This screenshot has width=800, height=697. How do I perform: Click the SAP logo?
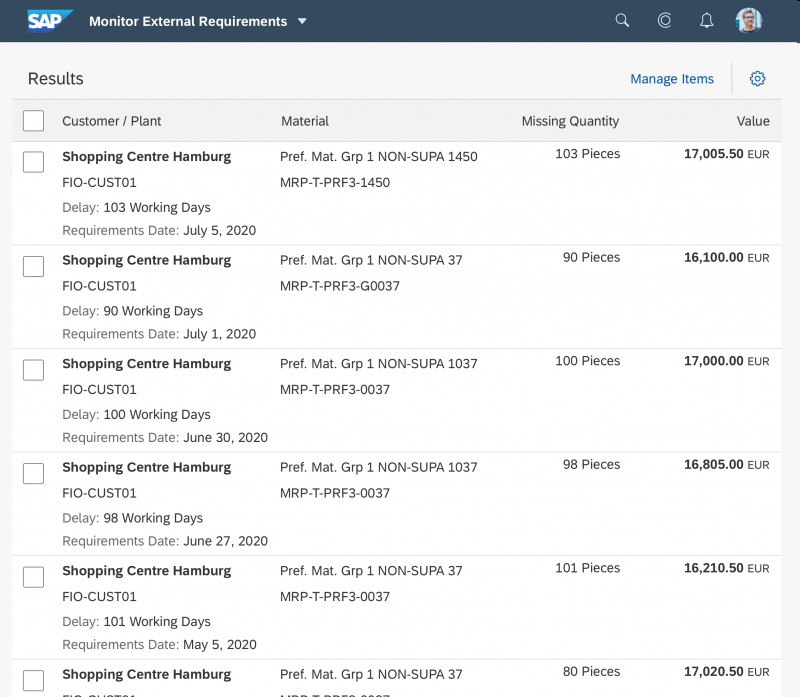(49, 21)
